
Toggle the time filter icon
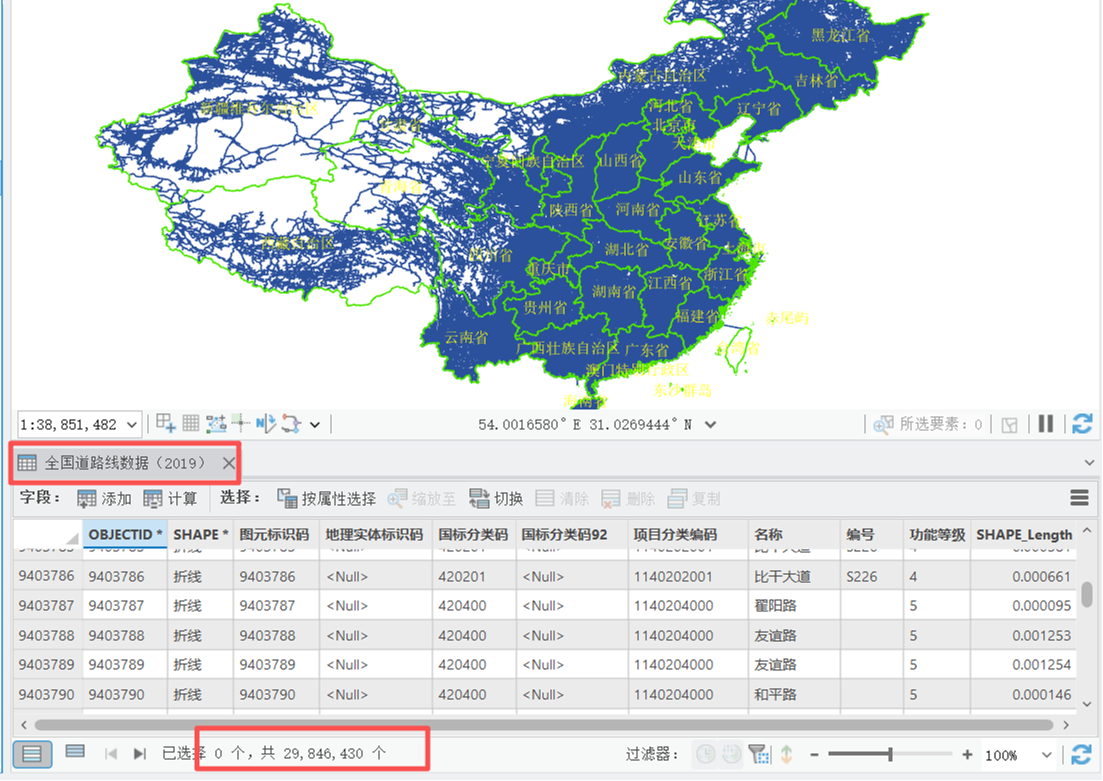pyautogui.click(x=706, y=754)
